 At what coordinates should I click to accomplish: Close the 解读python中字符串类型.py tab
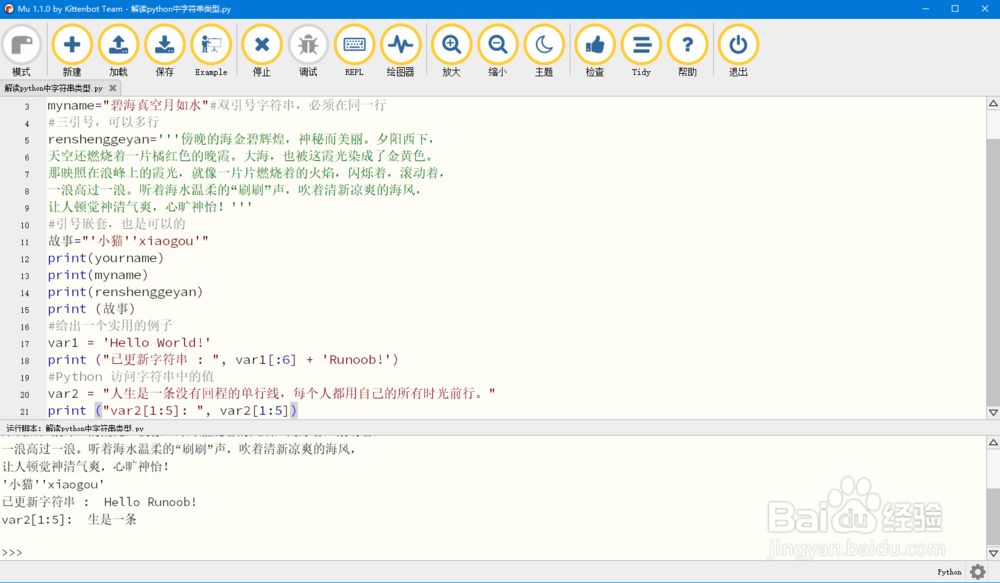113,88
